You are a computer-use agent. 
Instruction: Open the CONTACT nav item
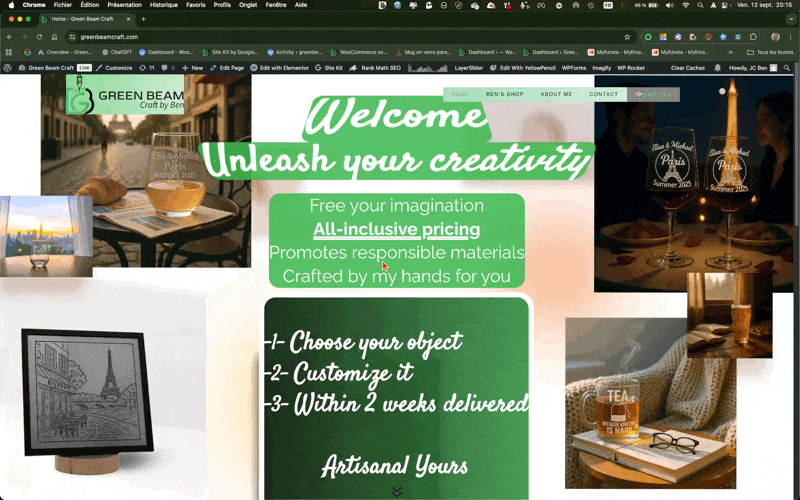[603, 94]
